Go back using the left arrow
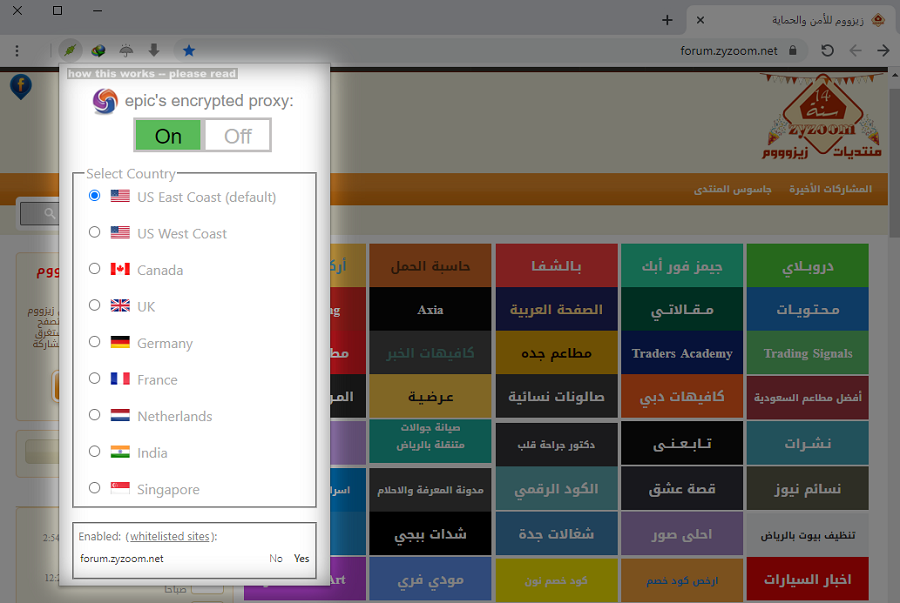Viewport: 900px width, 603px height. pyautogui.click(x=855, y=50)
